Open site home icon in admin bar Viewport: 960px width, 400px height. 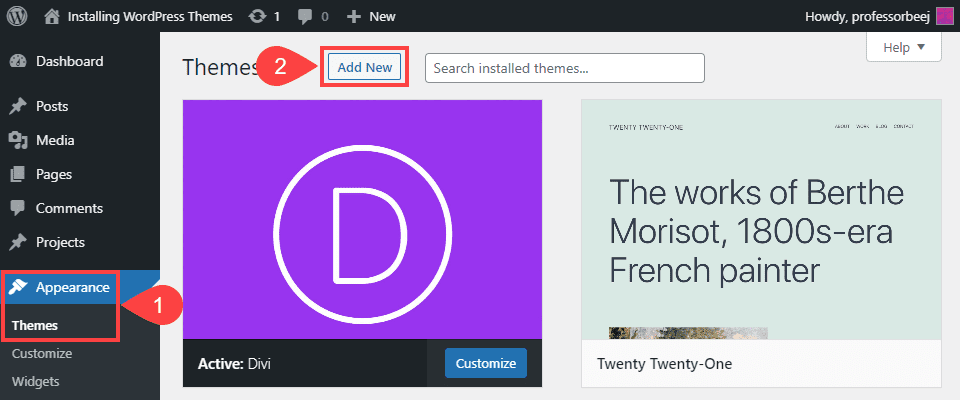tap(52, 16)
